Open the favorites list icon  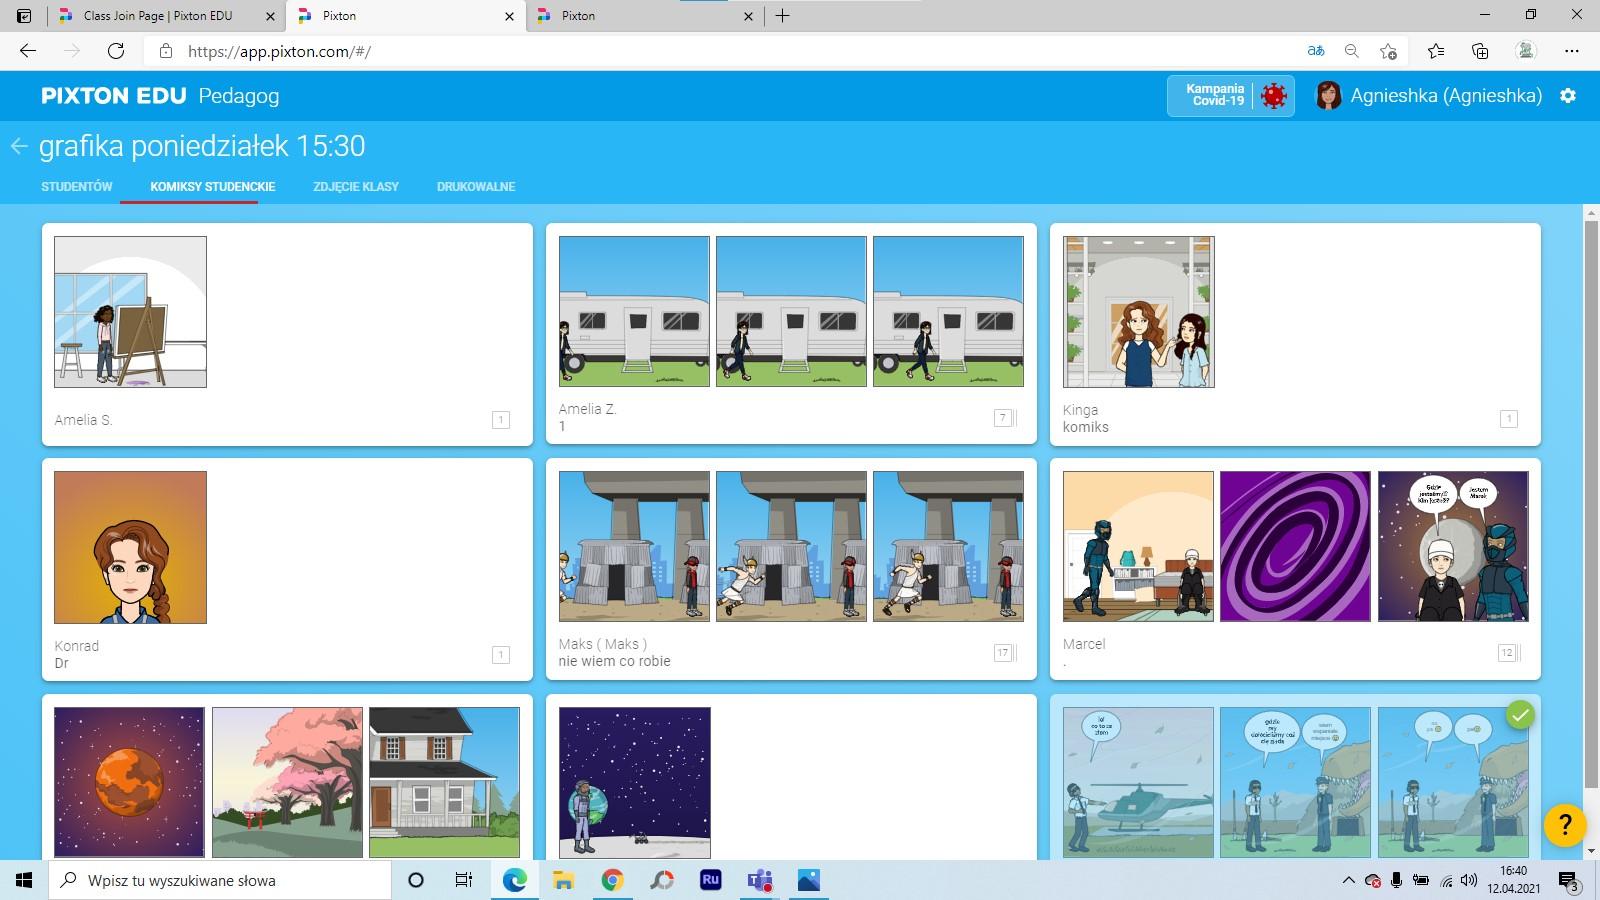(1436, 51)
